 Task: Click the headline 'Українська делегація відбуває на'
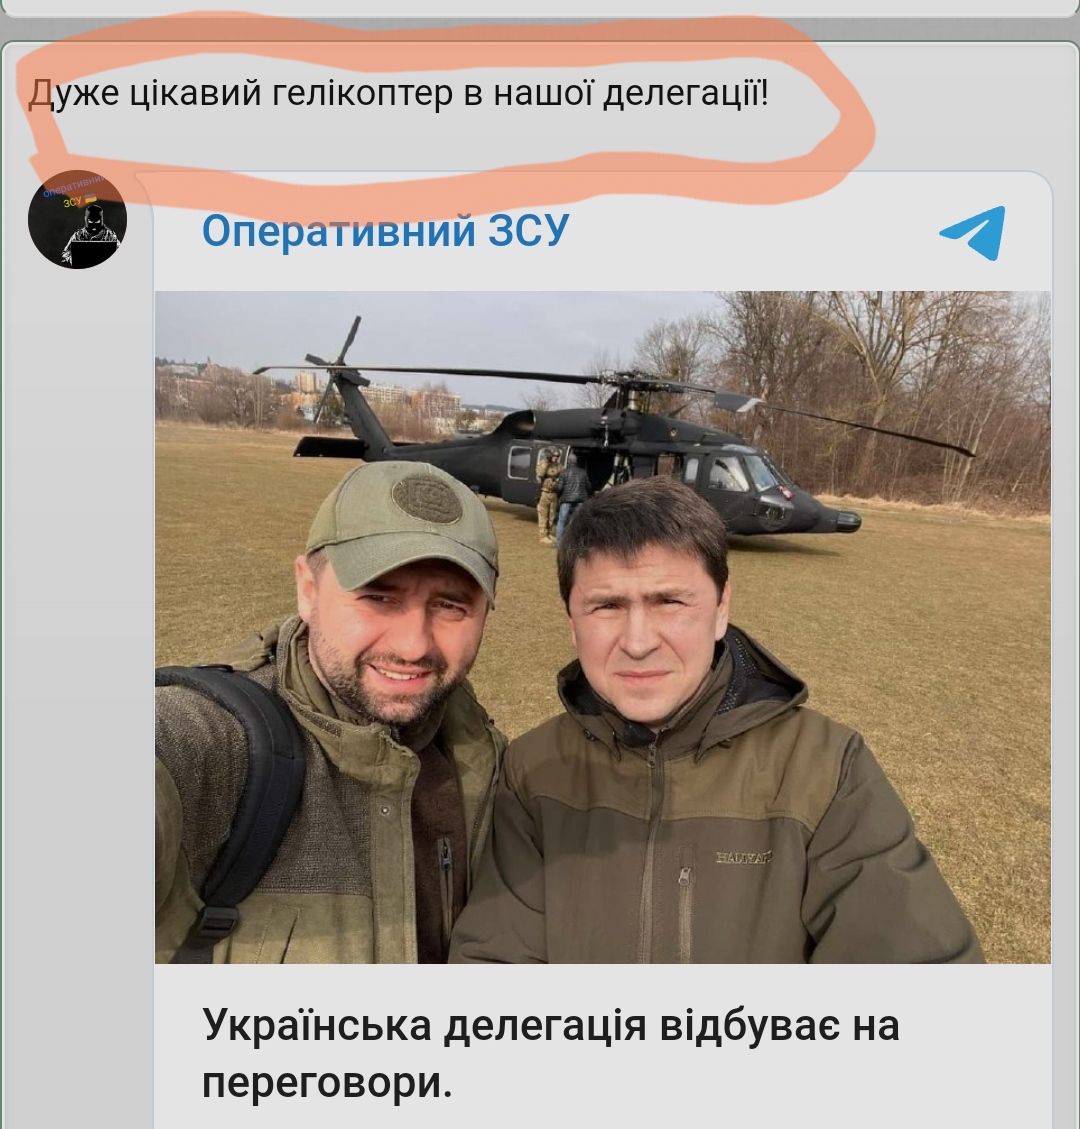(551, 1025)
